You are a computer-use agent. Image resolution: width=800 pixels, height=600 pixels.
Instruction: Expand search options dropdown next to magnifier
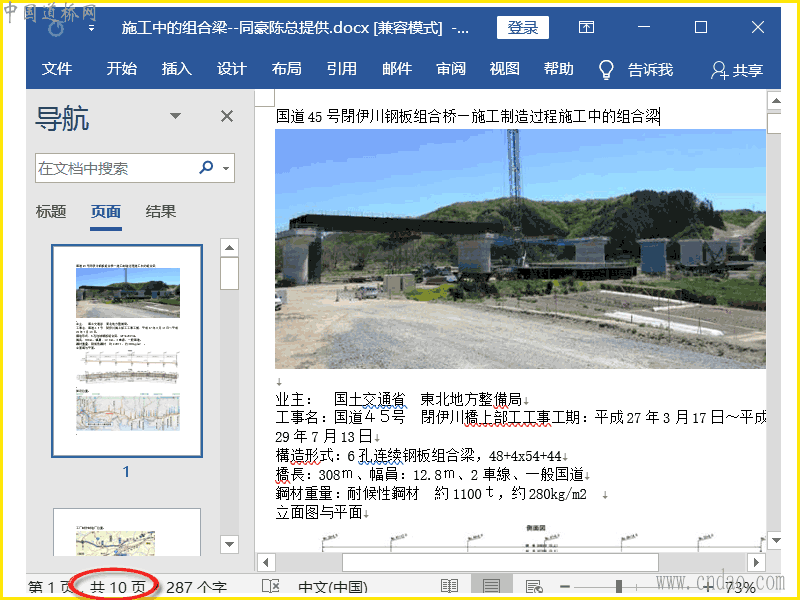[x=226, y=168]
